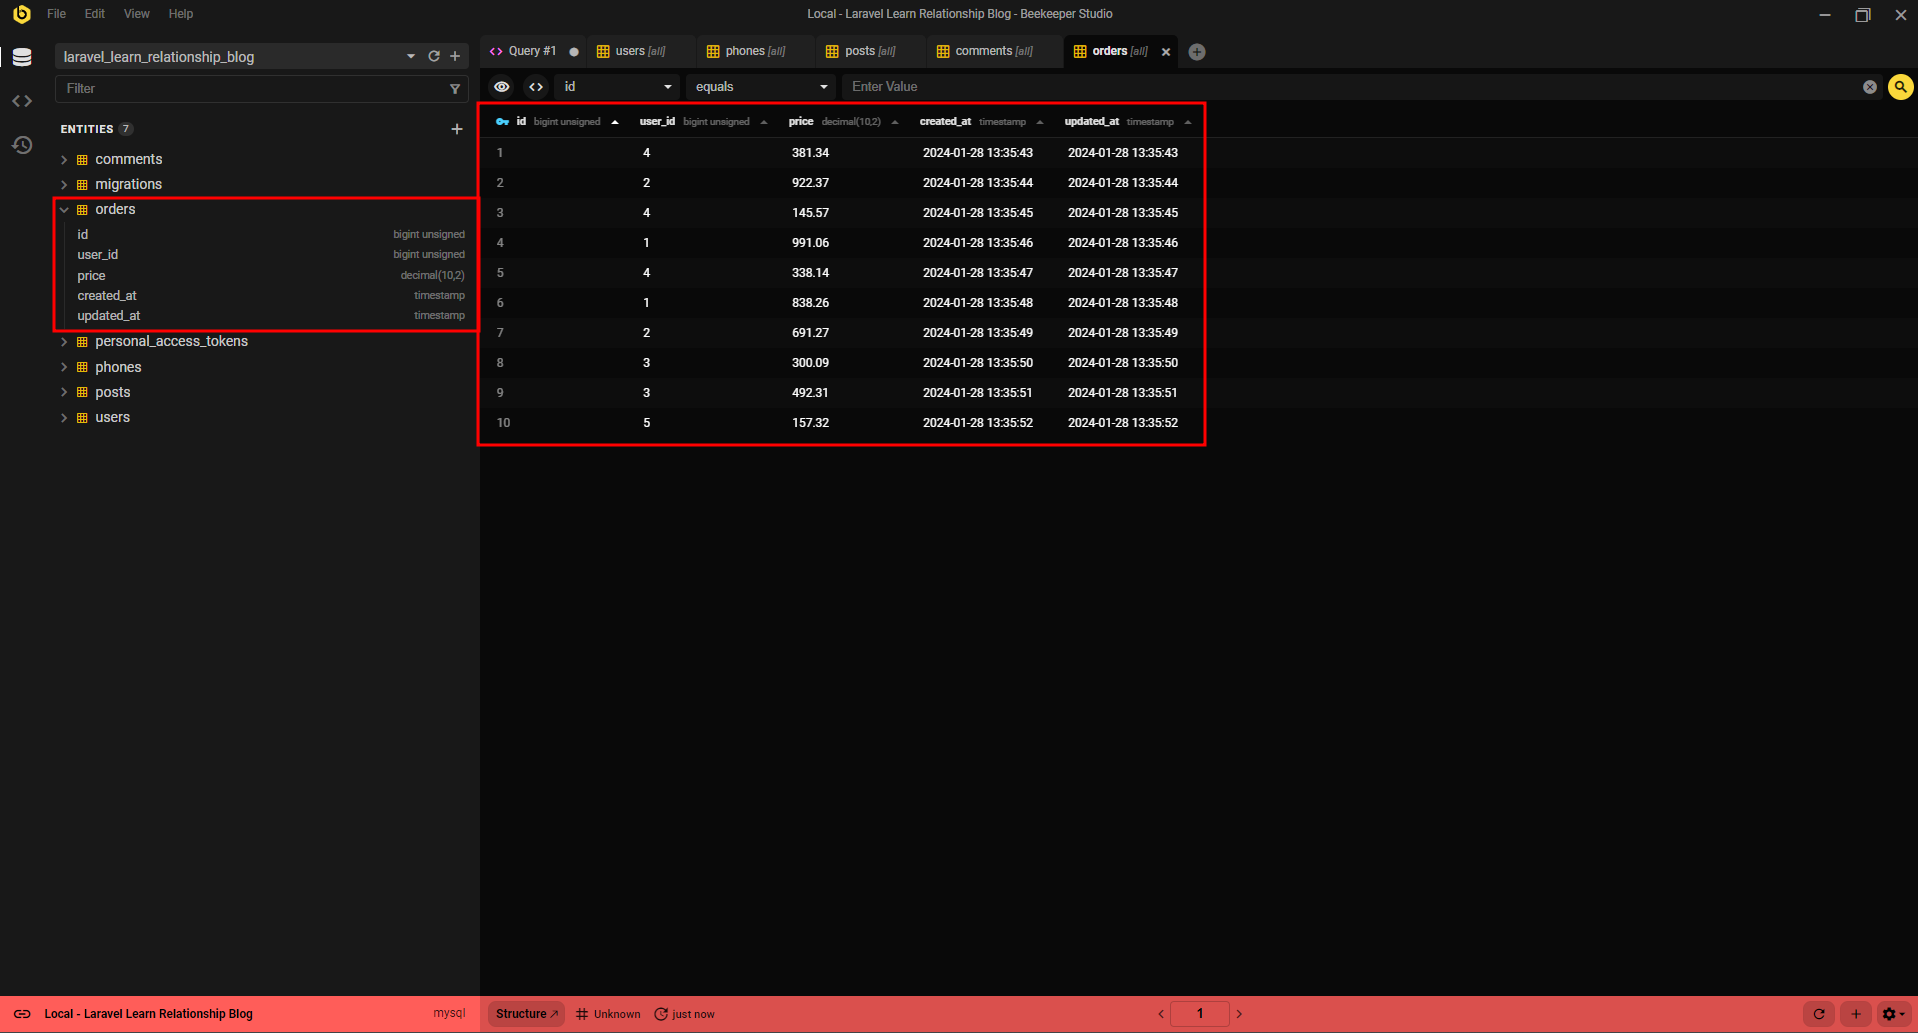Viewport: 1918px width, 1033px height.
Task: Run the filter search with magnifier icon
Action: 1899,87
